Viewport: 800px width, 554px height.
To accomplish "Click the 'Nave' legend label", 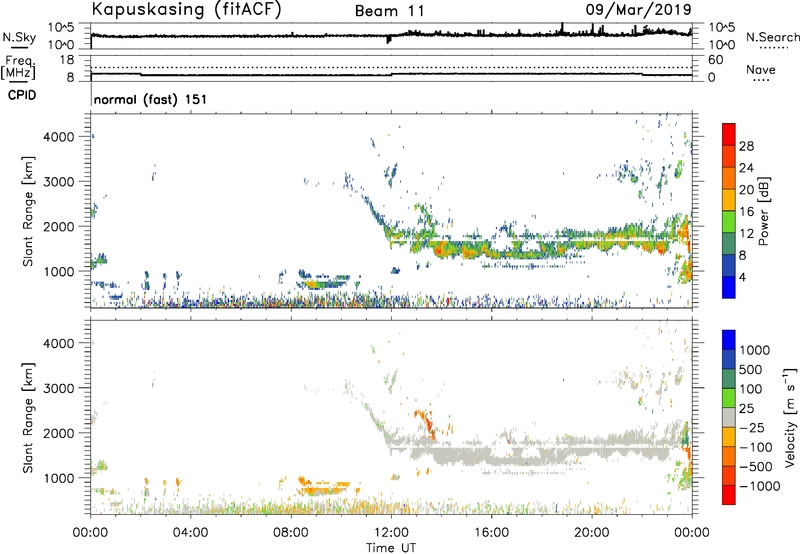I will click(x=761, y=69).
